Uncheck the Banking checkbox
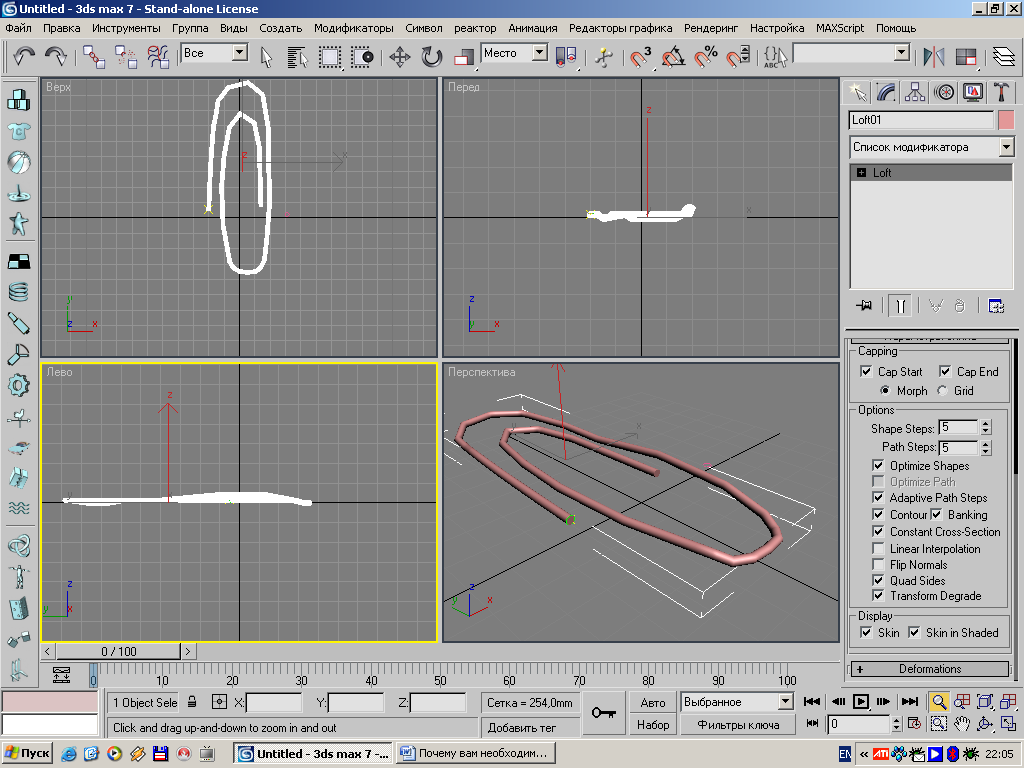 click(x=936, y=515)
